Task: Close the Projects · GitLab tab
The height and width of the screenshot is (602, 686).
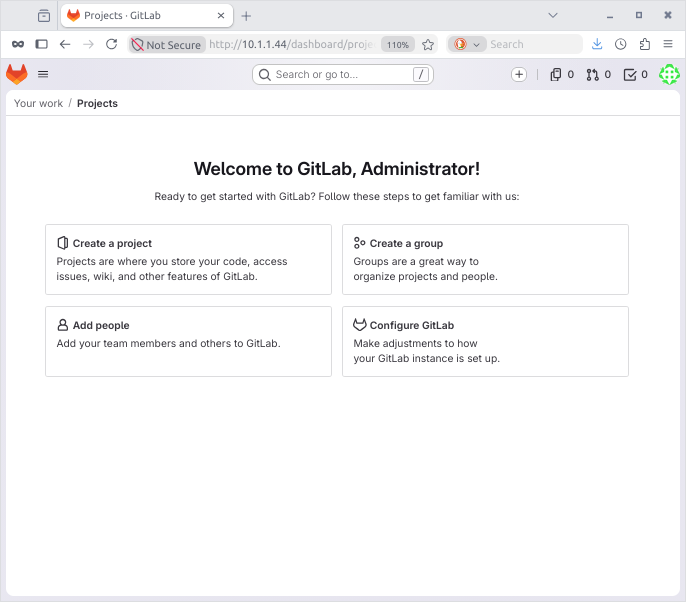Action: tap(221, 16)
